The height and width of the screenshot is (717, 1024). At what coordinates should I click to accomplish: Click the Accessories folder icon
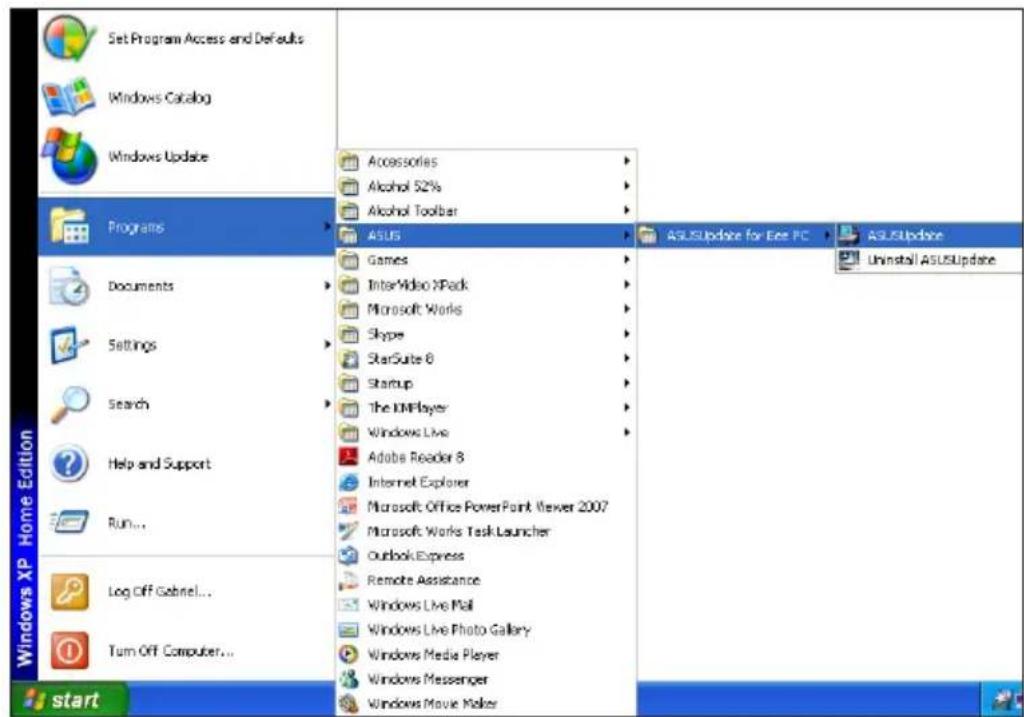(x=350, y=161)
